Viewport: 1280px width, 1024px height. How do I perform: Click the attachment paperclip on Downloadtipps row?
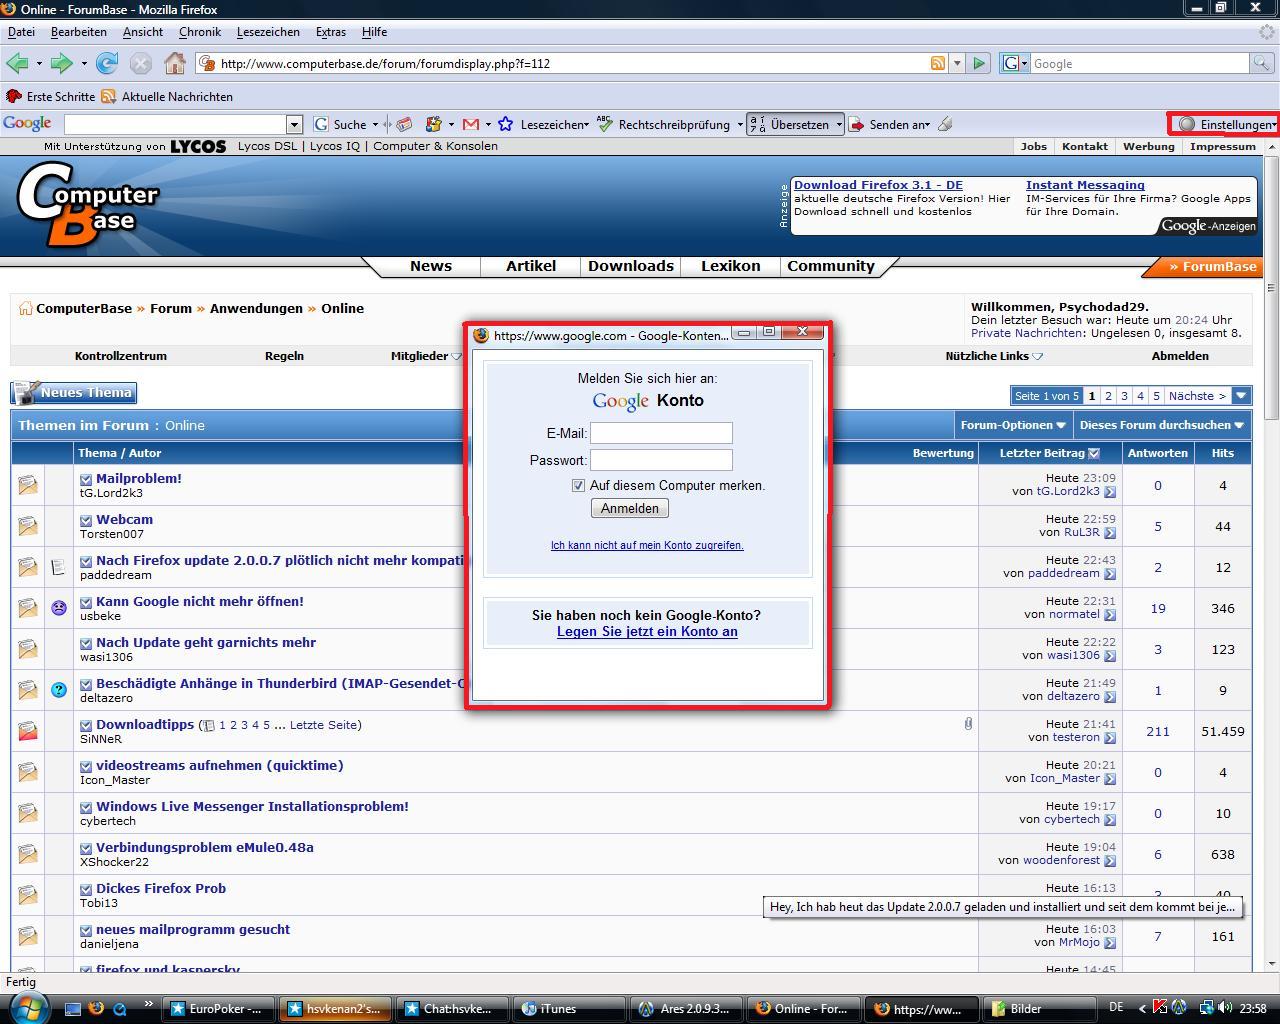point(968,723)
